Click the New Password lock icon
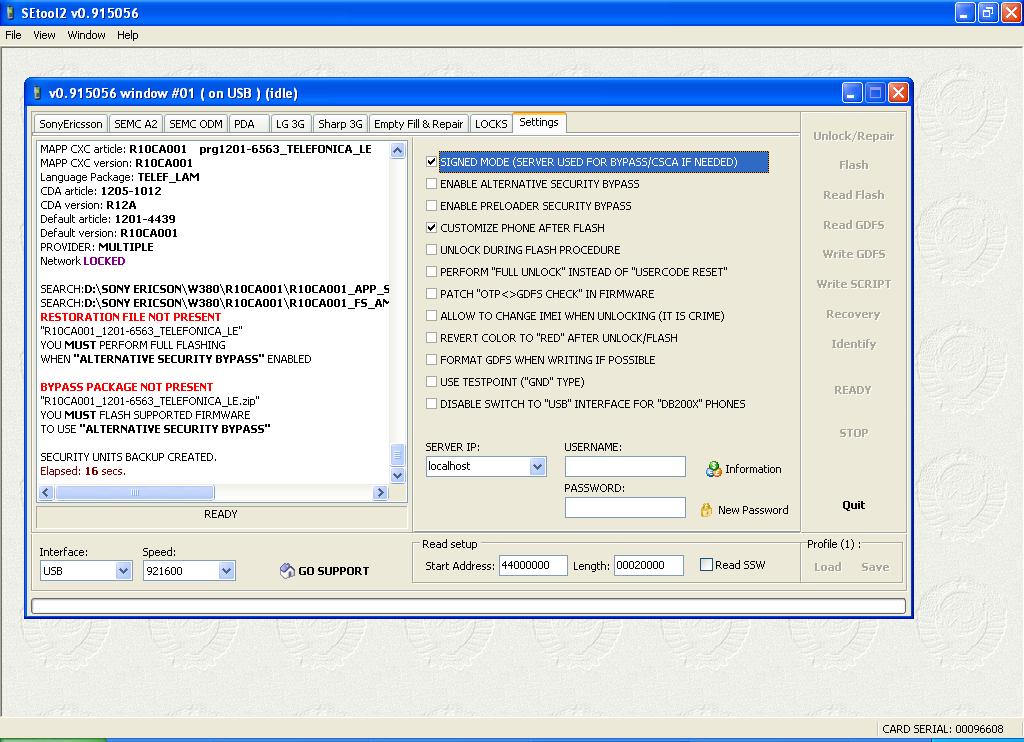Screen dimensions: 1024x742 pyautogui.click(x=706, y=510)
